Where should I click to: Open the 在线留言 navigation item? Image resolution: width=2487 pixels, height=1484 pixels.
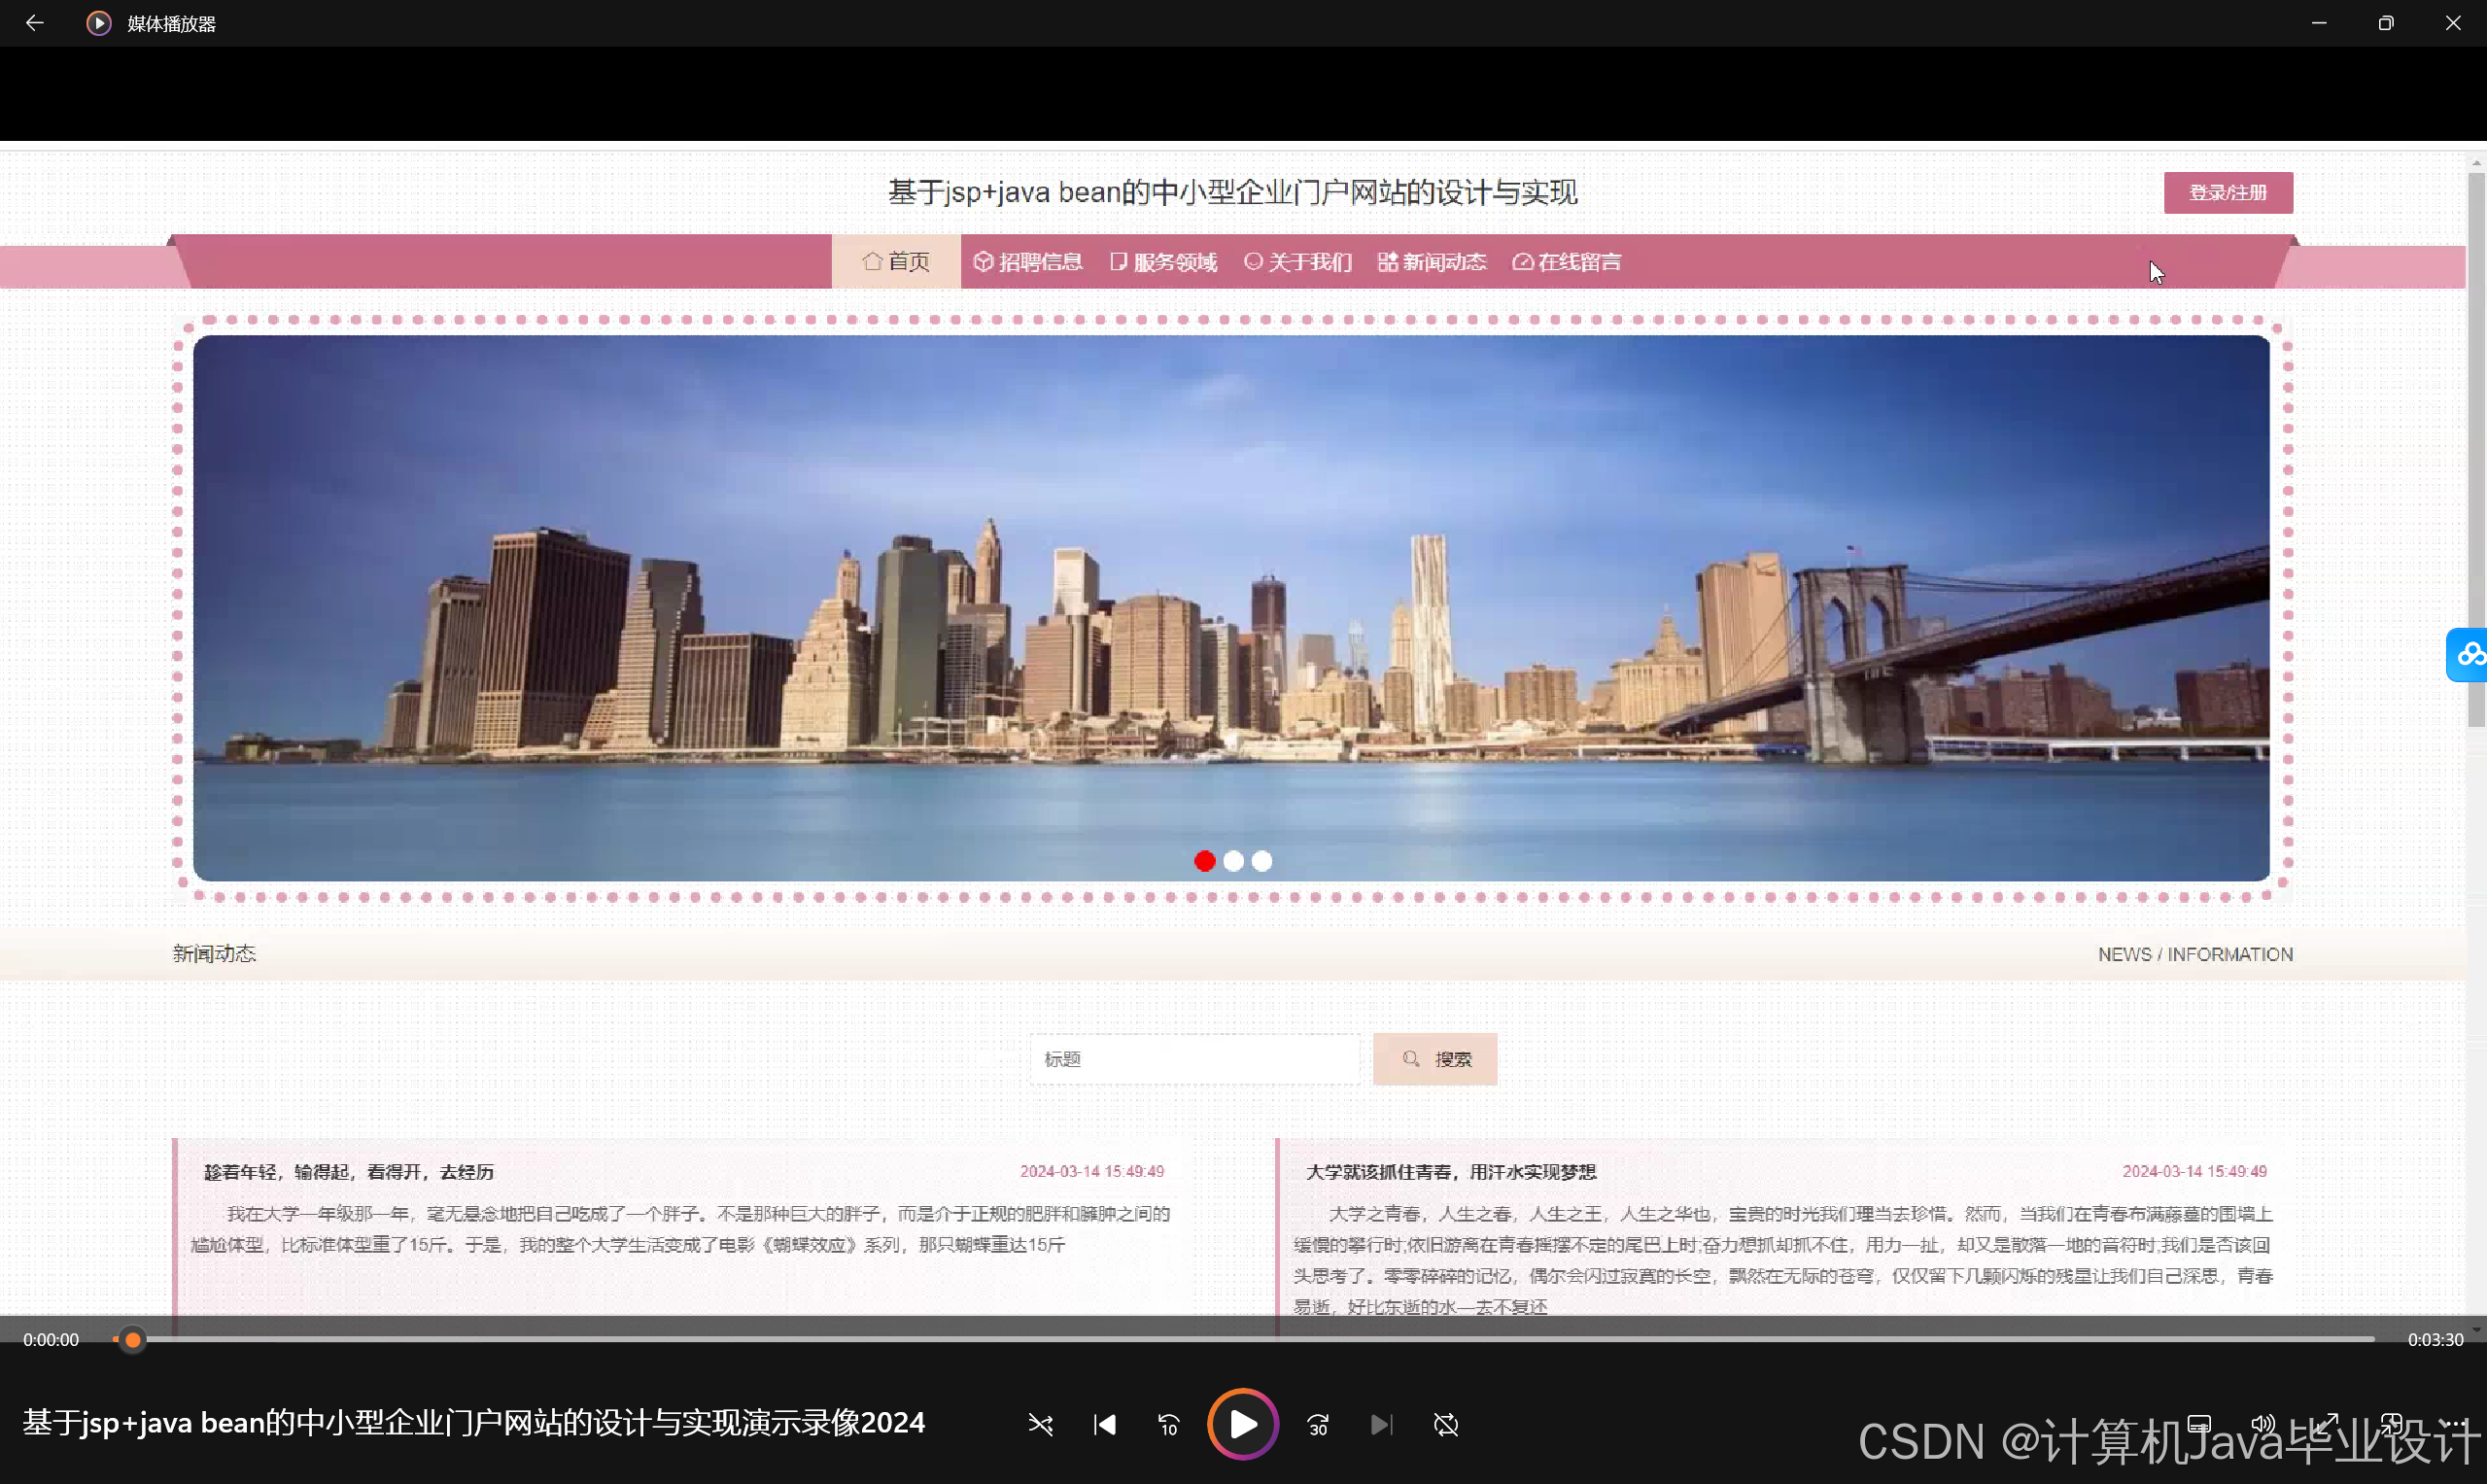[1566, 262]
